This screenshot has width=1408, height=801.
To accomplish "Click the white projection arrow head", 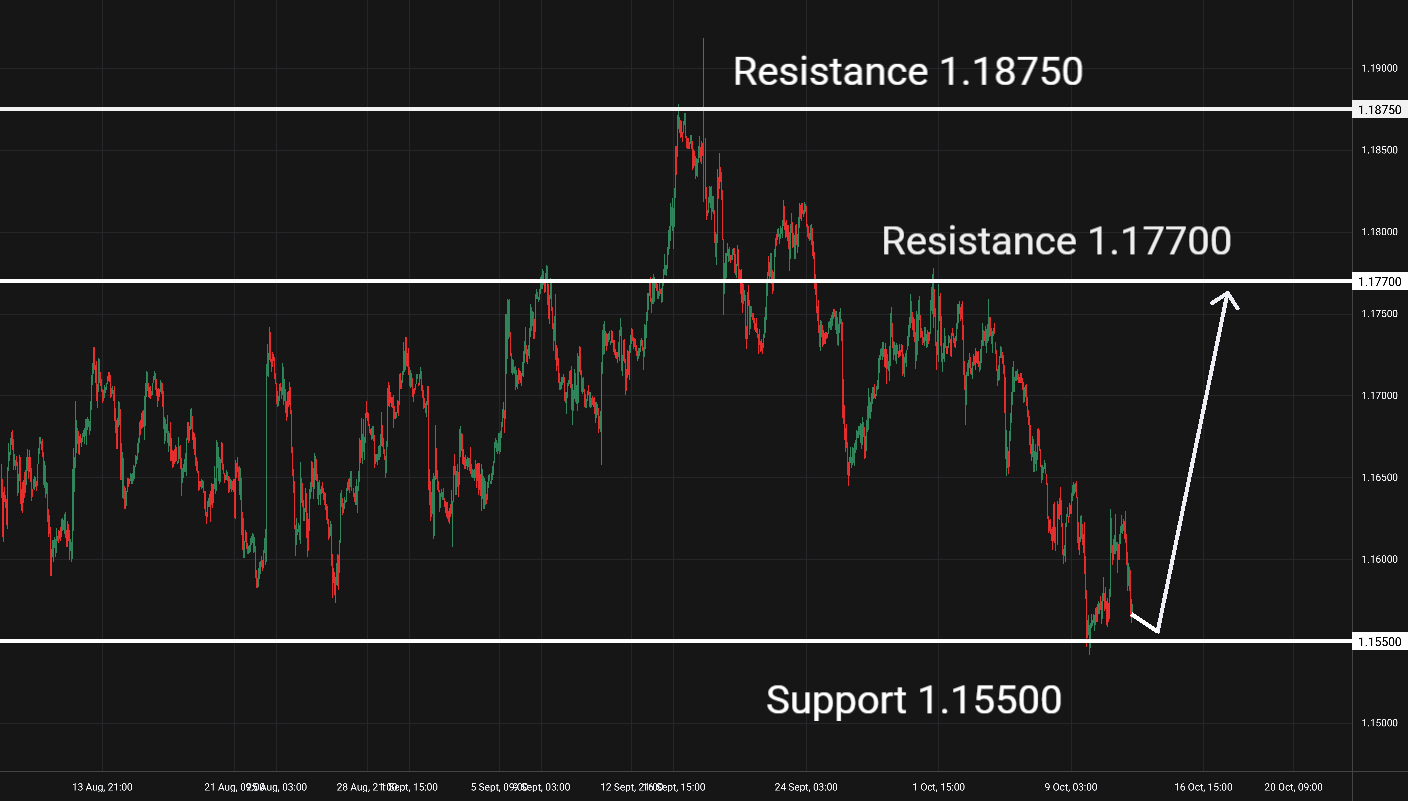I will click(1228, 297).
